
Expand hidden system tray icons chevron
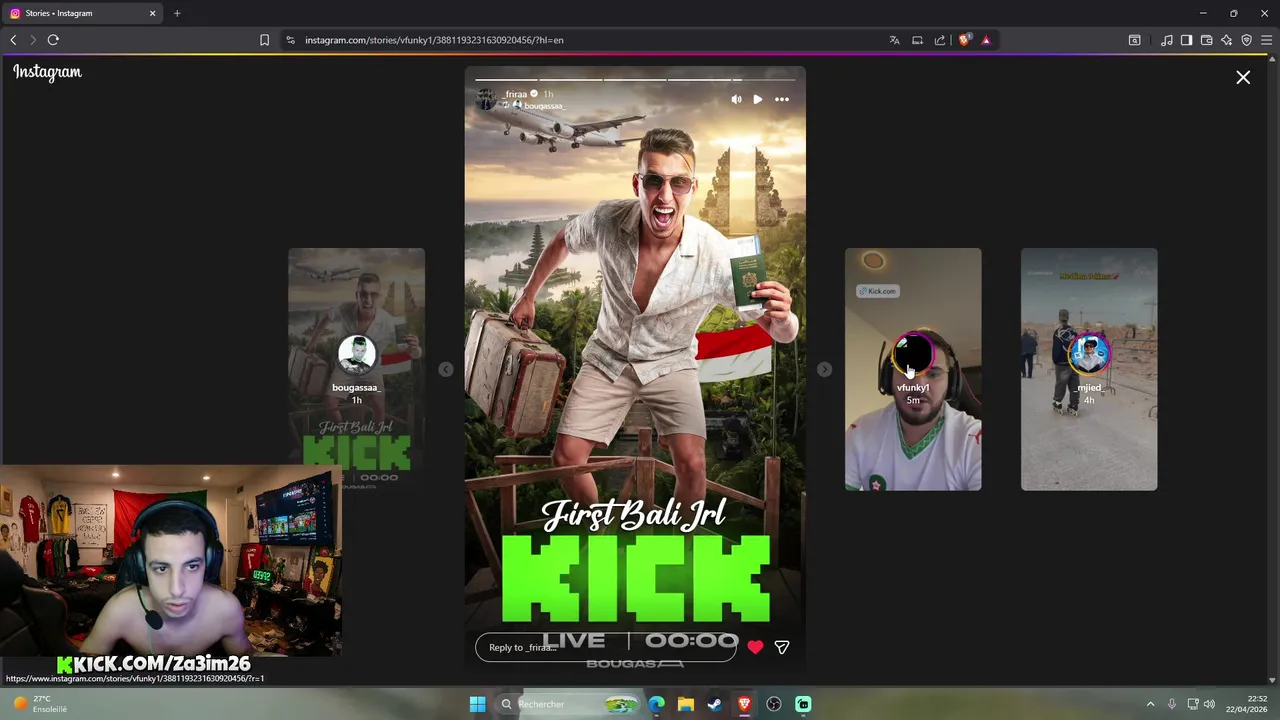point(1150,704)
